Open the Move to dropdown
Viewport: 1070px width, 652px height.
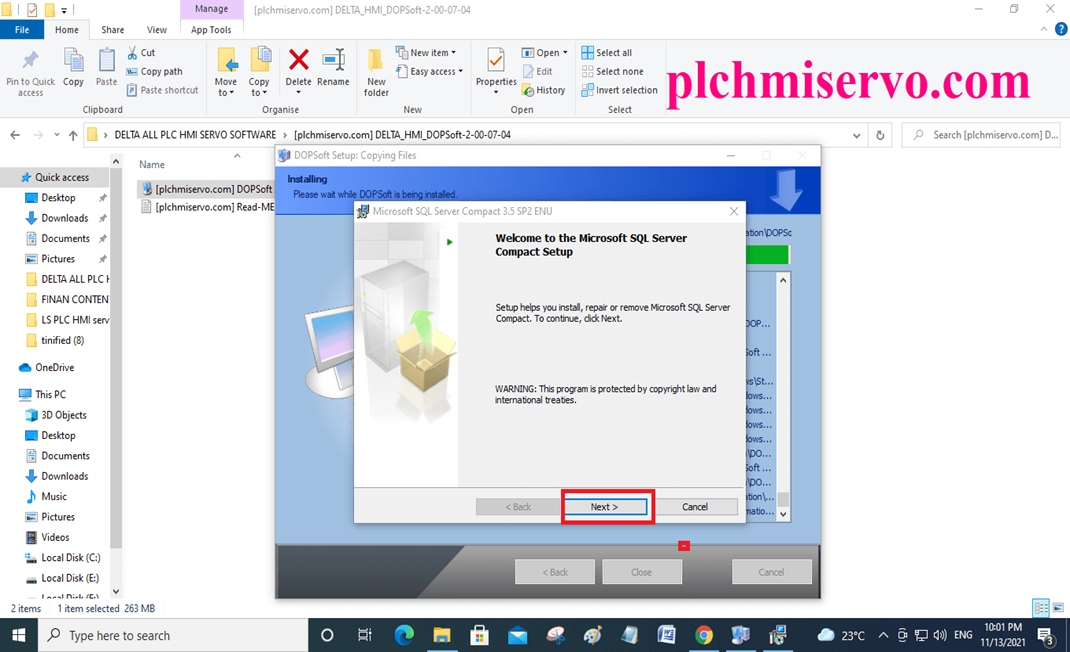tap(226, 72)
